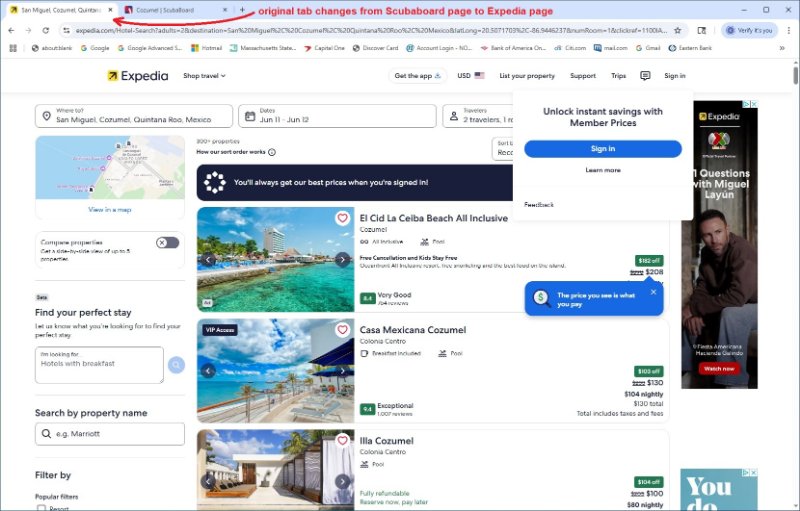This screenshot has height=511, width=800.
Task: Click the page vertical scrollbar
Action: coord(795,73)
